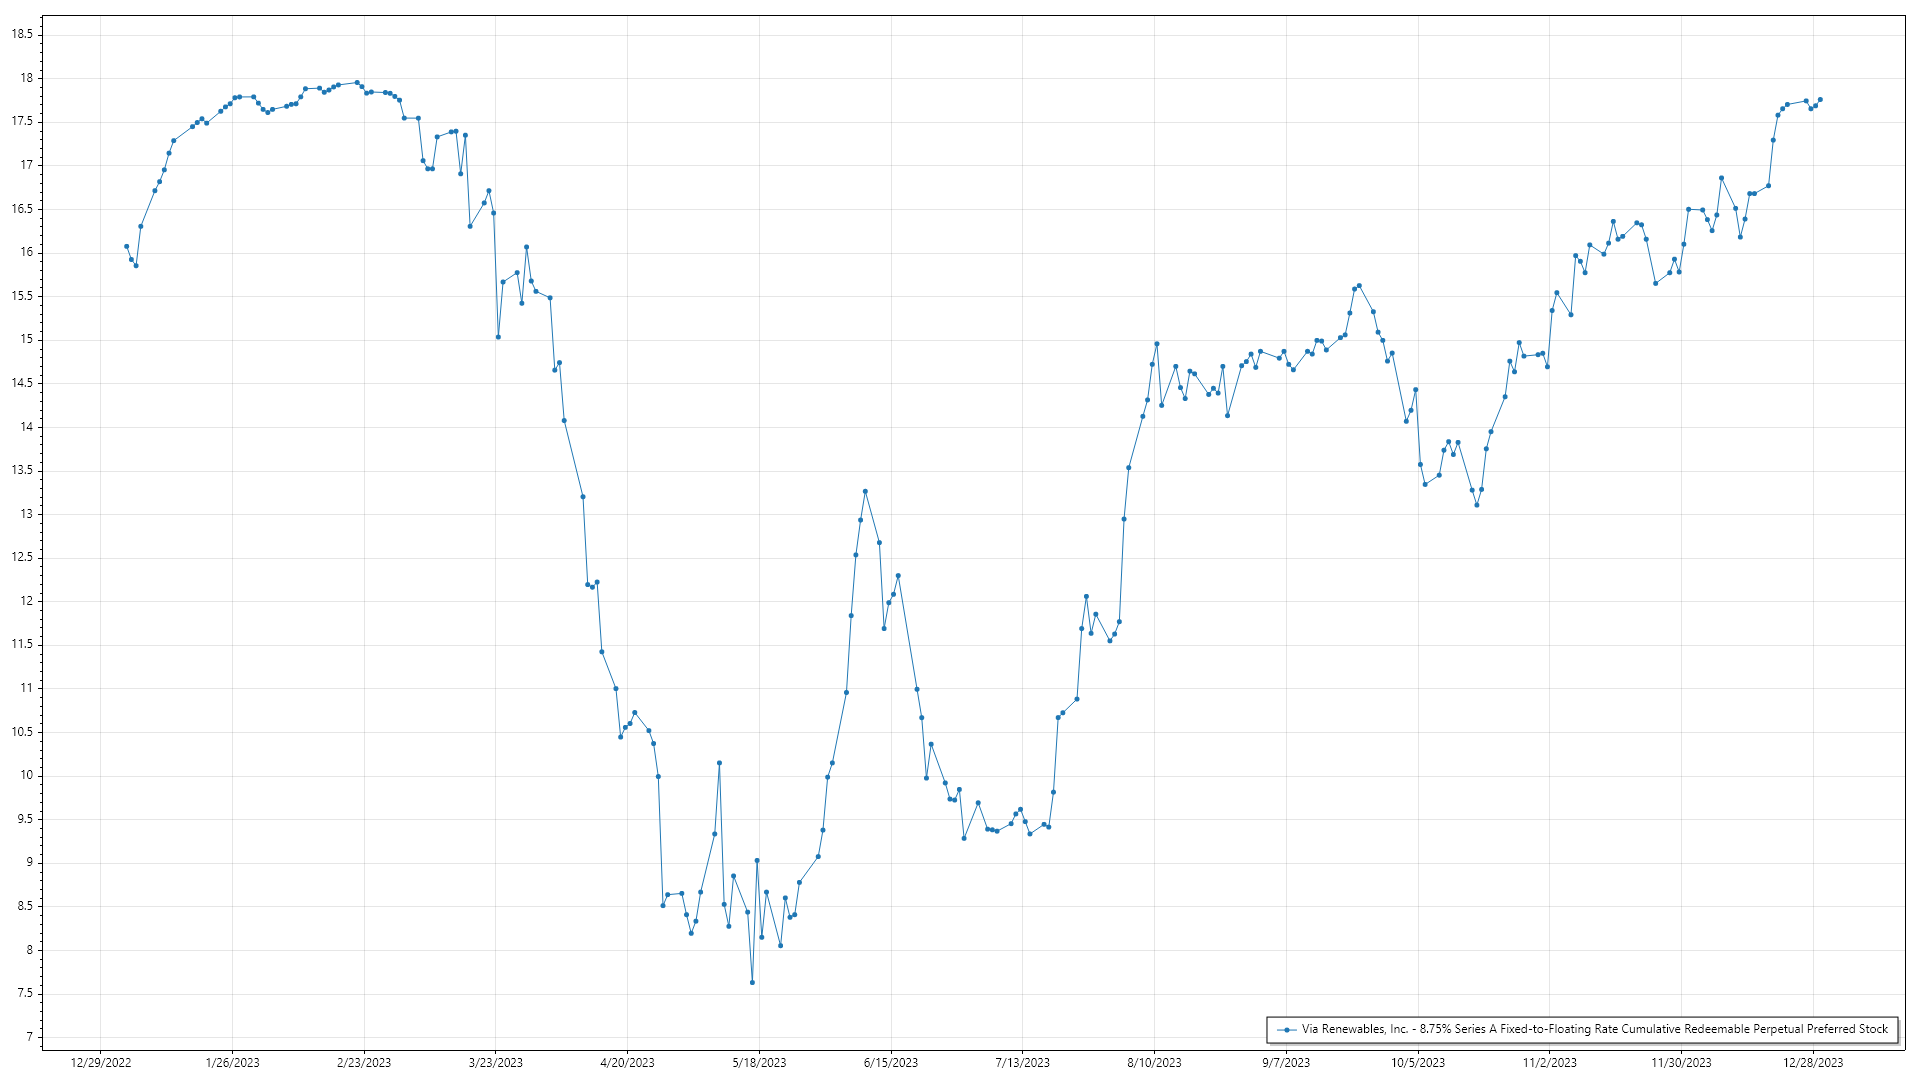Click the first data point of the series

(126, 246)
